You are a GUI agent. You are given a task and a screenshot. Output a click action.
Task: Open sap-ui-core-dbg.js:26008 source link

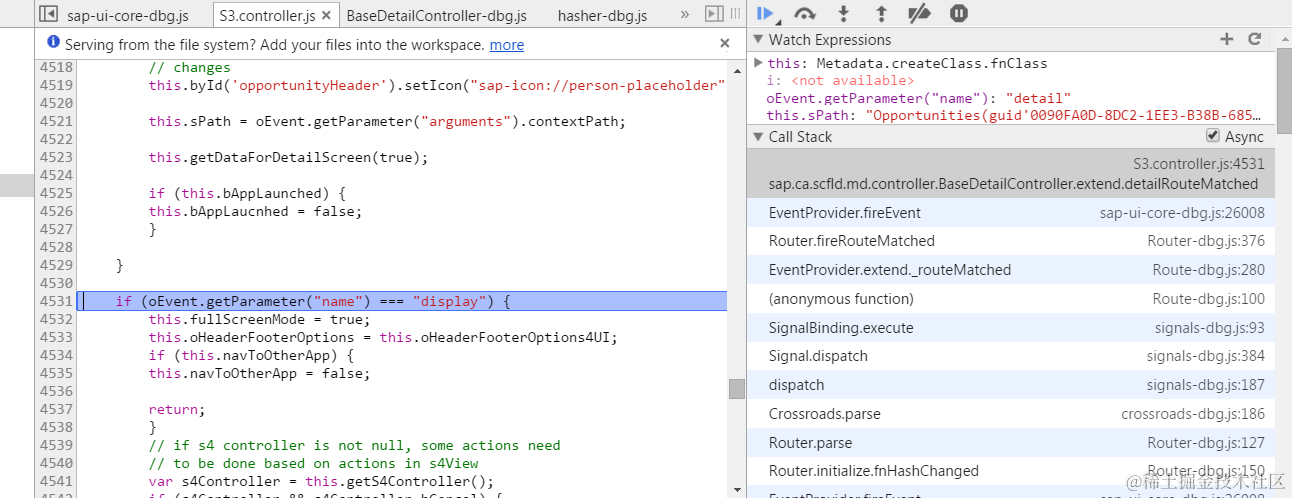1182,213
